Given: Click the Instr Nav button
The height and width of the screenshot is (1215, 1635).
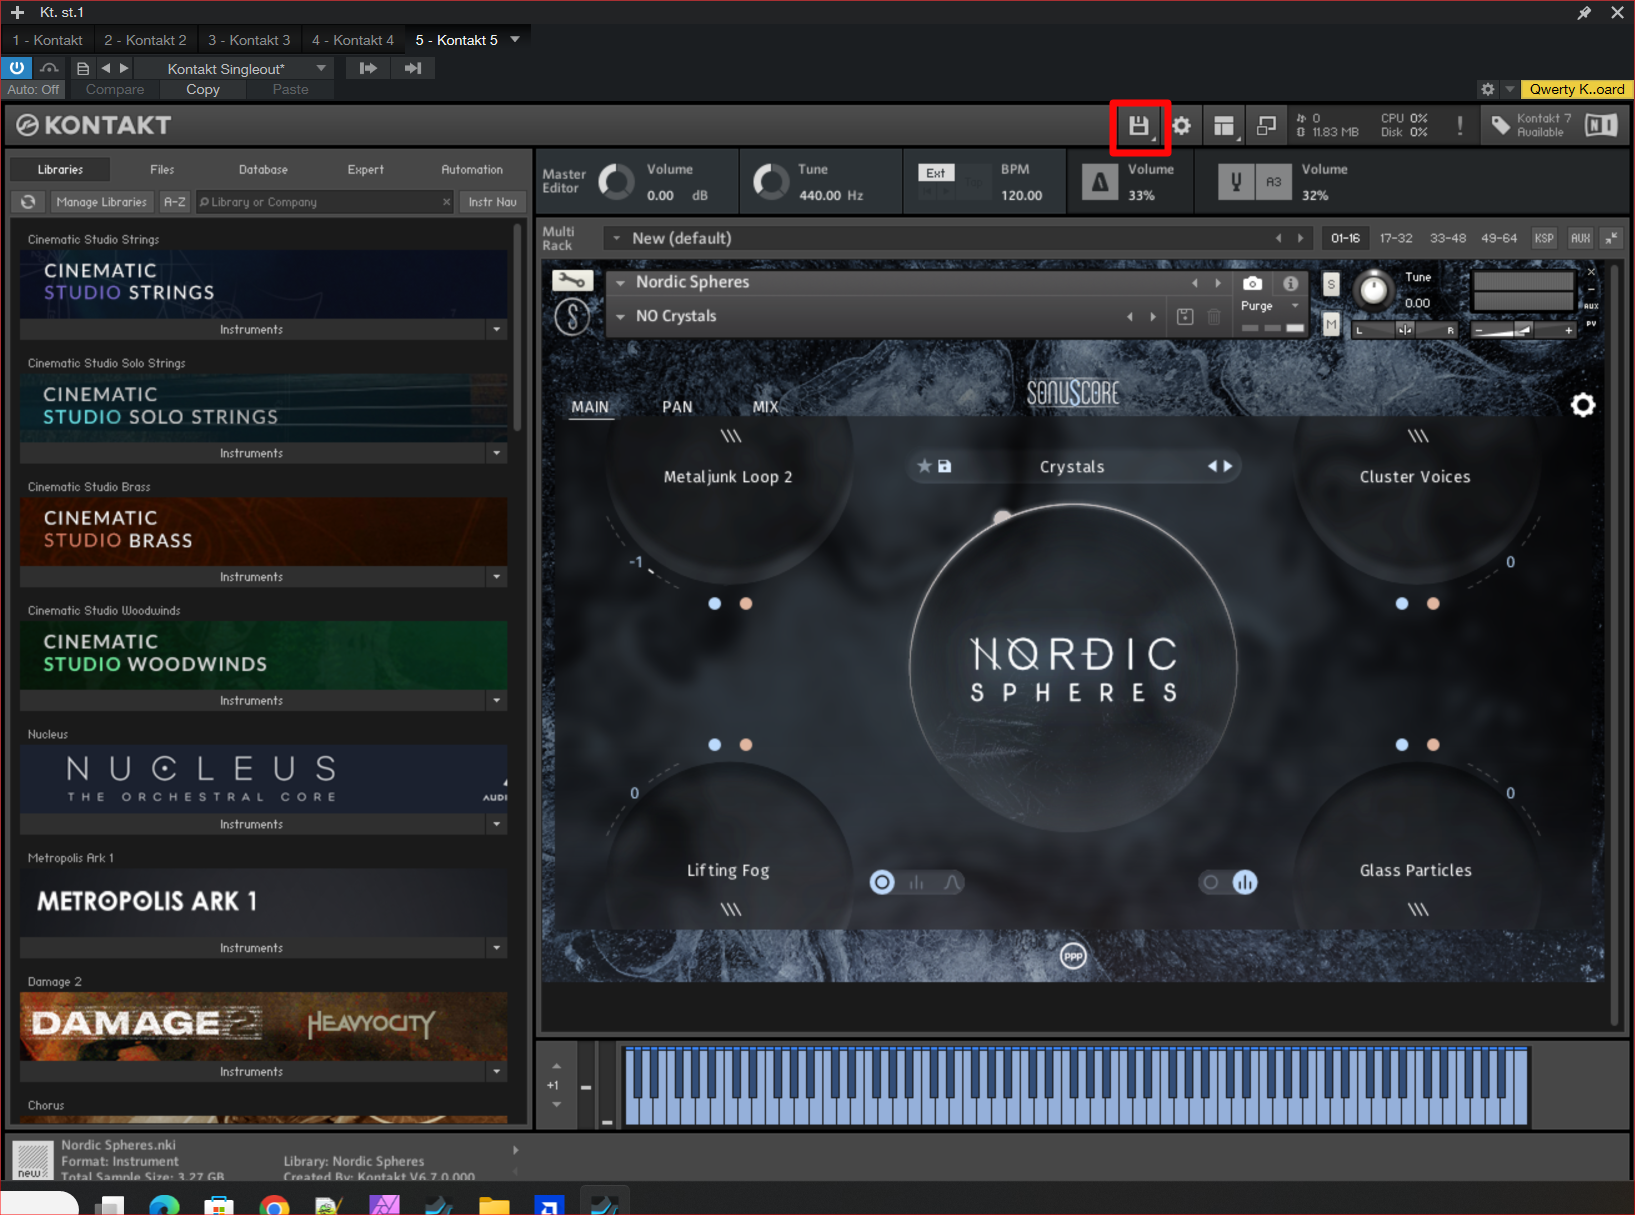Looking at the screenshot, I should point(493,202).
